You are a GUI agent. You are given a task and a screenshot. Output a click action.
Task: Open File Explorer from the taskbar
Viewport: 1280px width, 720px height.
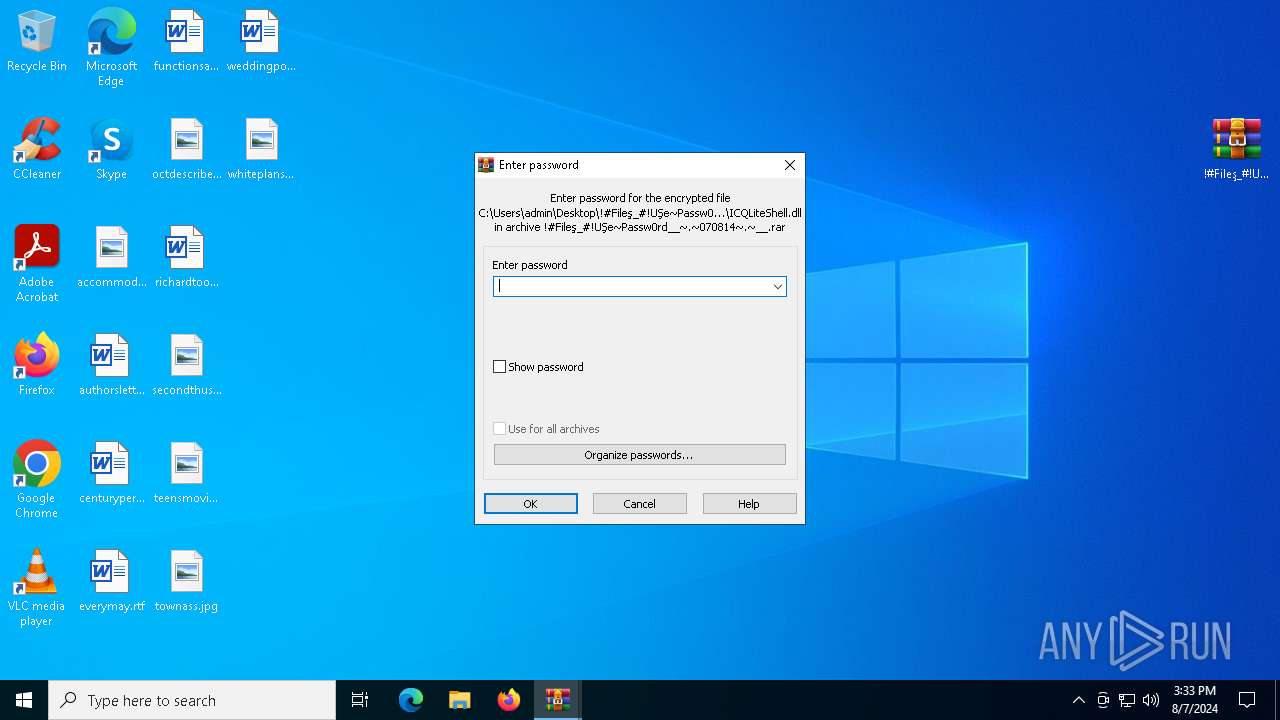(x=460, y=700)
